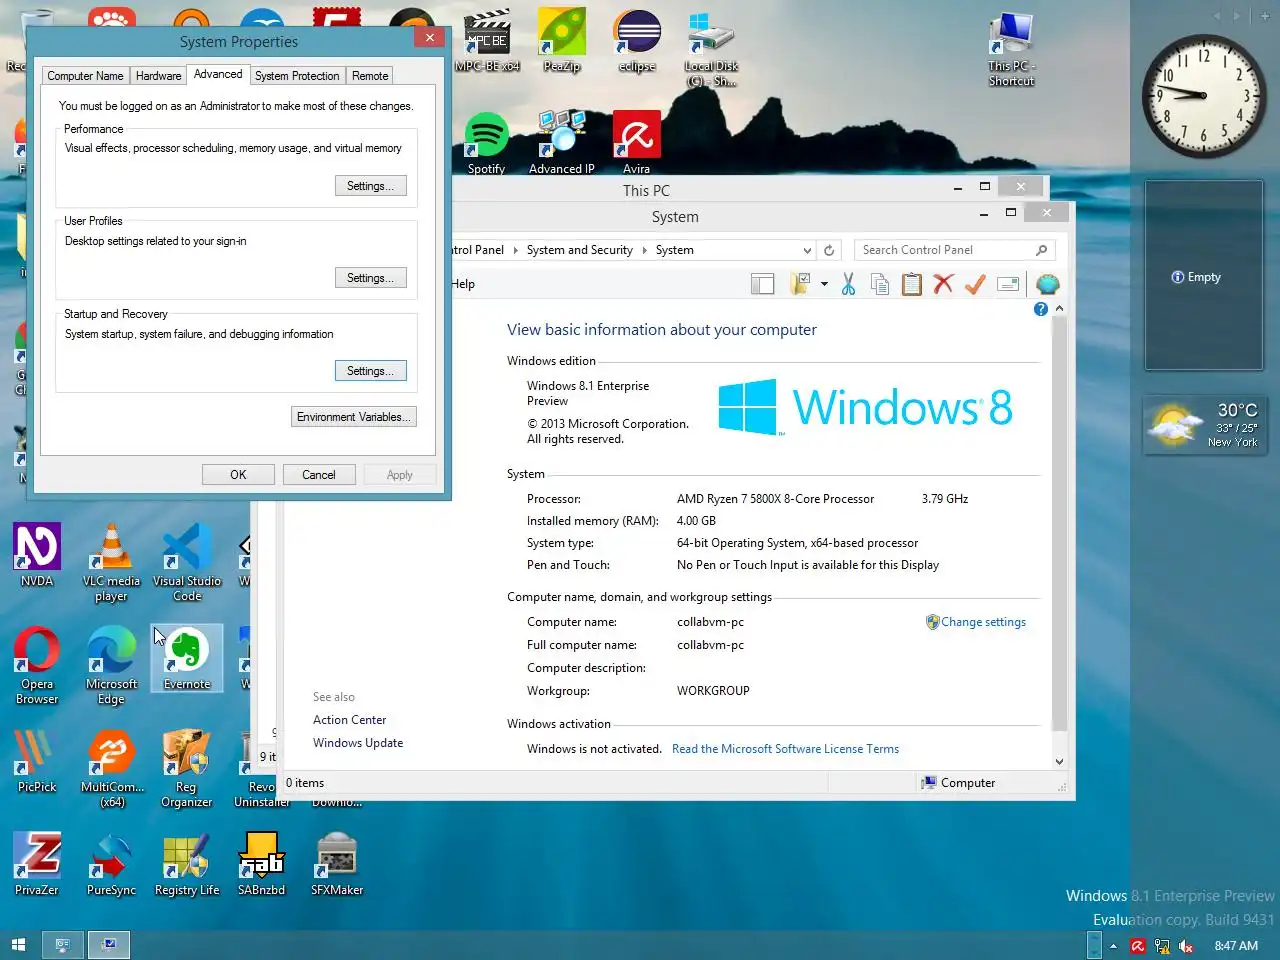Show hidden system tray icons
Viewport: 1280px width, 960px height.
pos(1113,946)
